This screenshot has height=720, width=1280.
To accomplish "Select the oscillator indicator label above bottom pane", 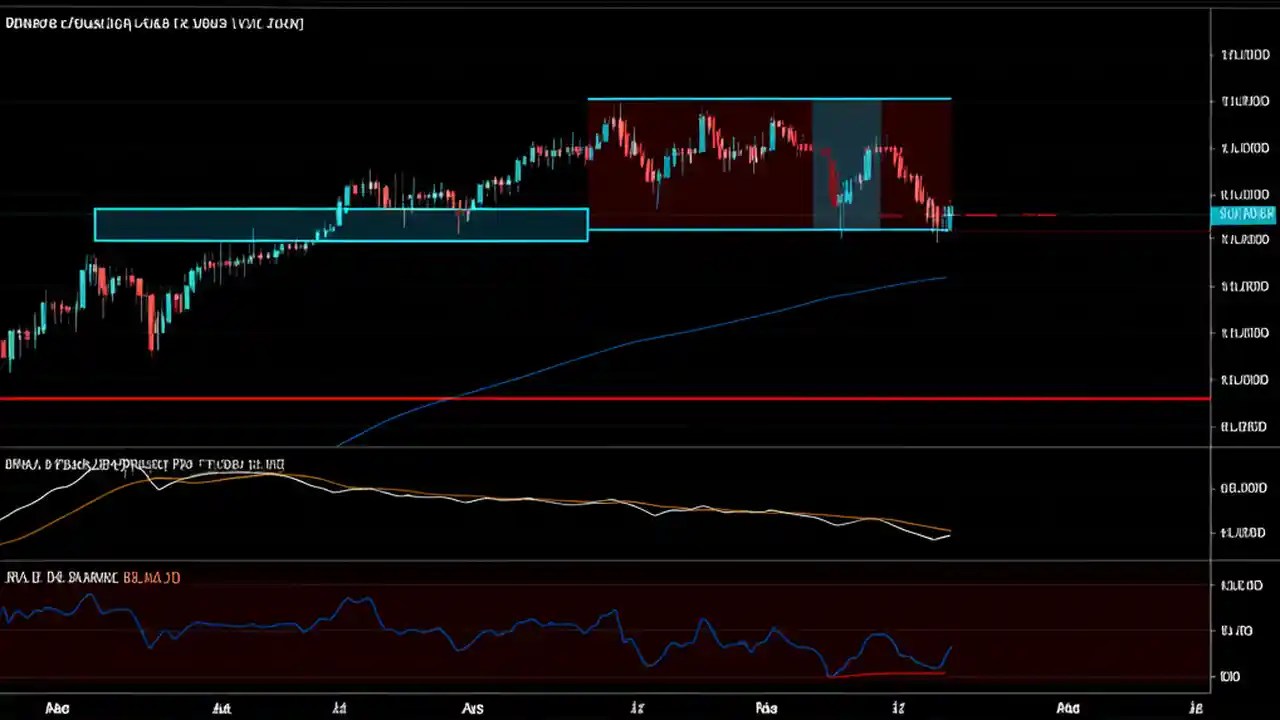I will click(x=93, y=577).
